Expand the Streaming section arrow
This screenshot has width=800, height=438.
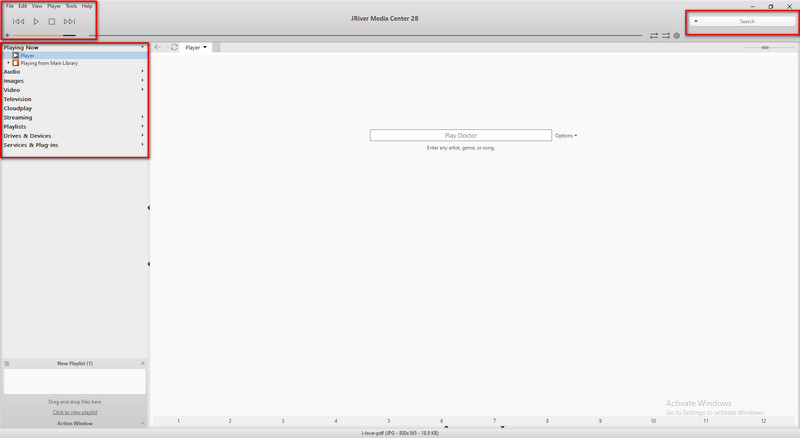tap(142, 117)
